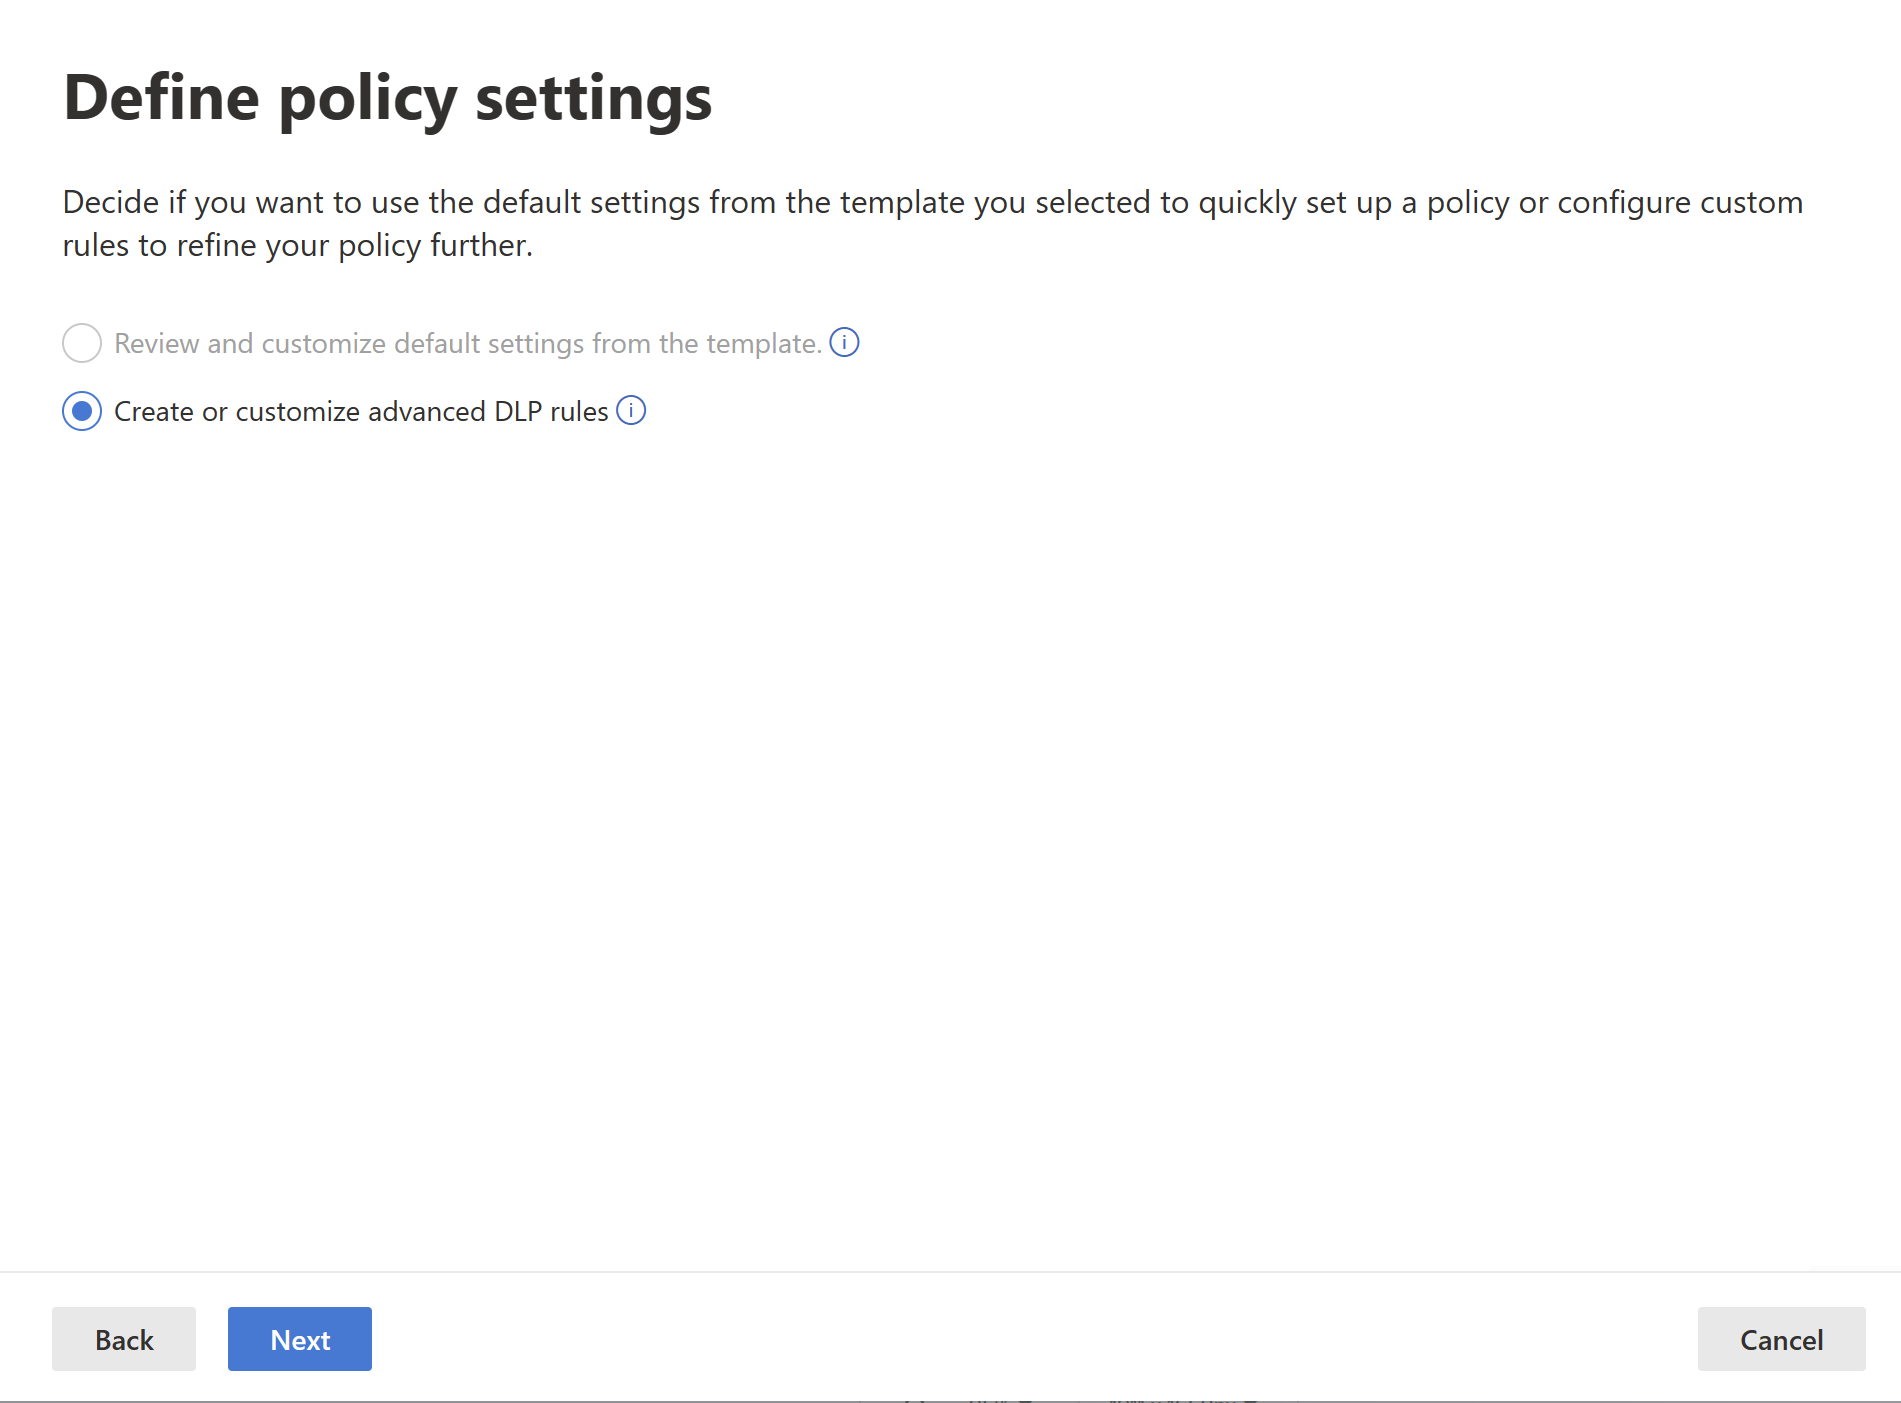1901x1403 pixels.
Task: Click the 'Create or customize advanced DLP rules' label
Action: click(361, 411)
